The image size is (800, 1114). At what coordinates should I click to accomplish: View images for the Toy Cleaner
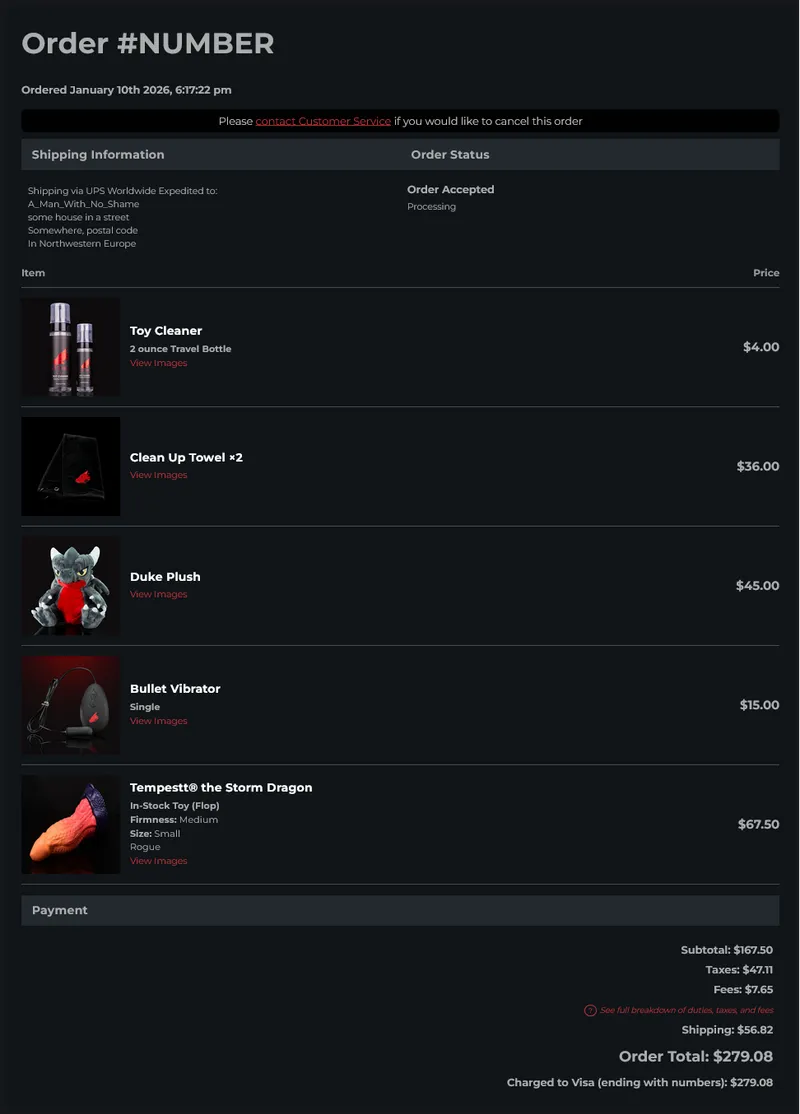158,363
